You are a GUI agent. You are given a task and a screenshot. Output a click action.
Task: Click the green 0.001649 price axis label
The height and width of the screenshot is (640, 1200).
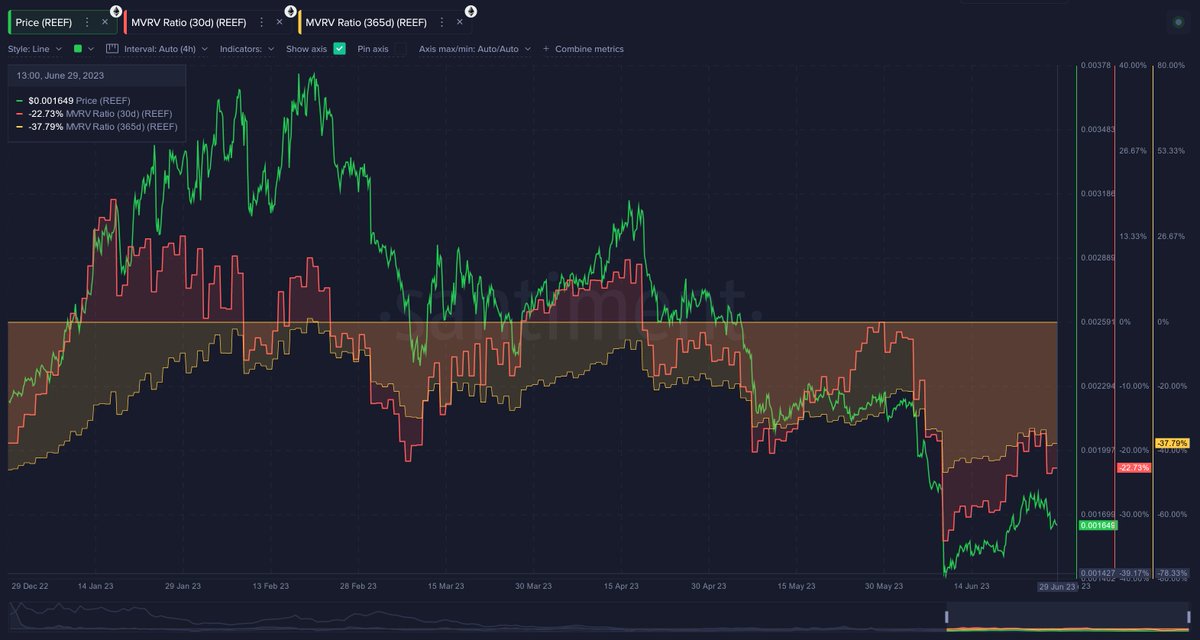tap(1098, 525)
